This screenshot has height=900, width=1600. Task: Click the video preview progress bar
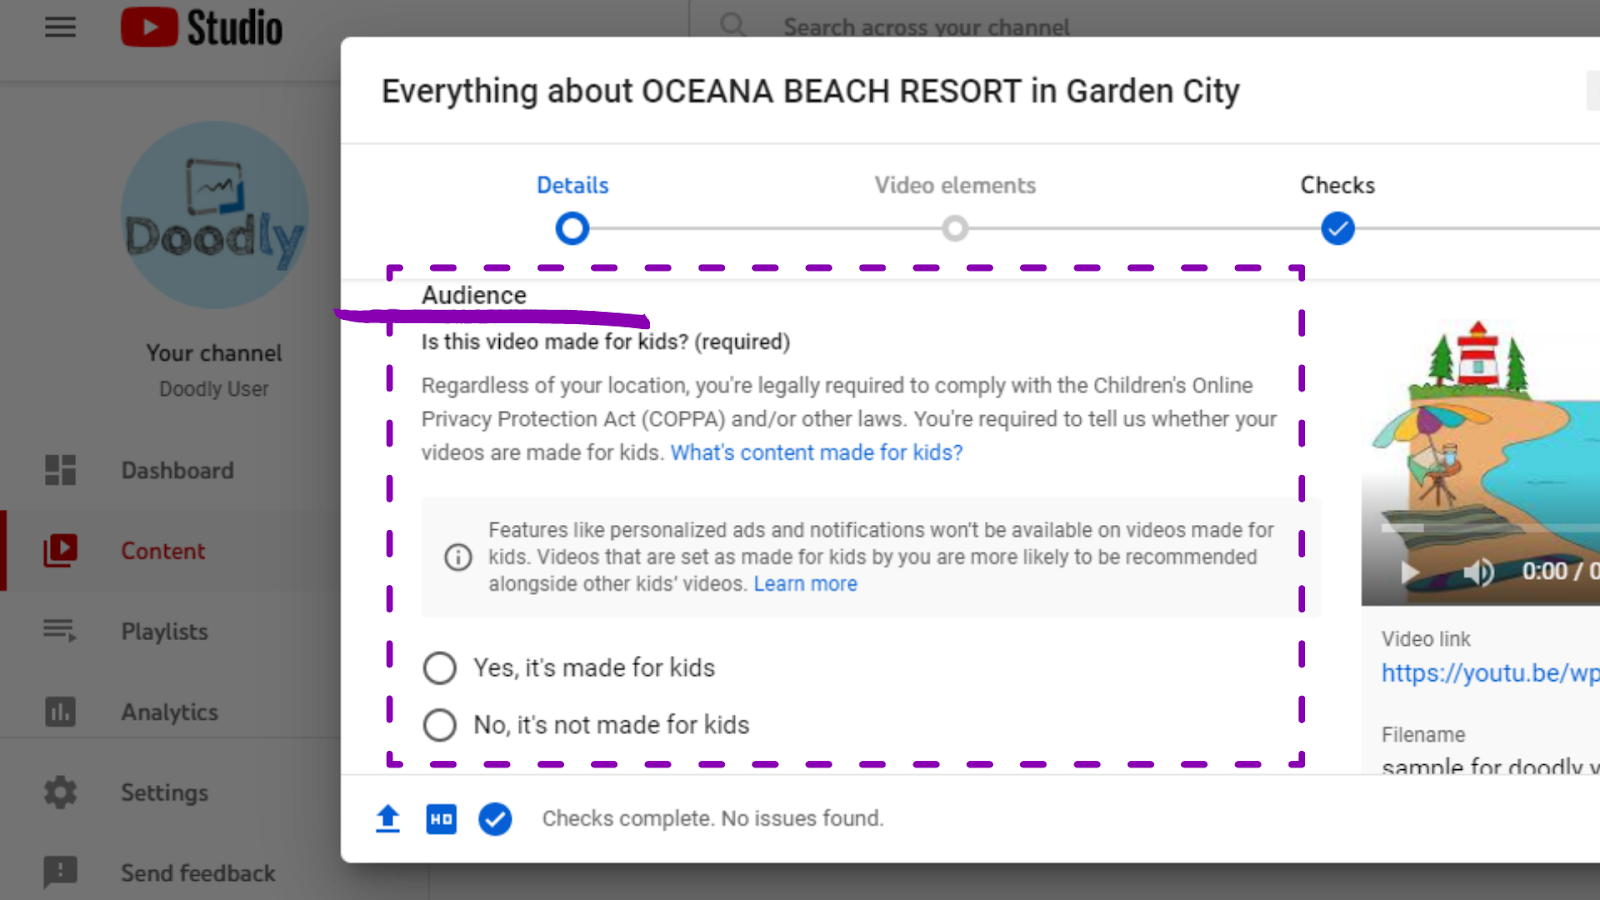(x=1490, y=527)
